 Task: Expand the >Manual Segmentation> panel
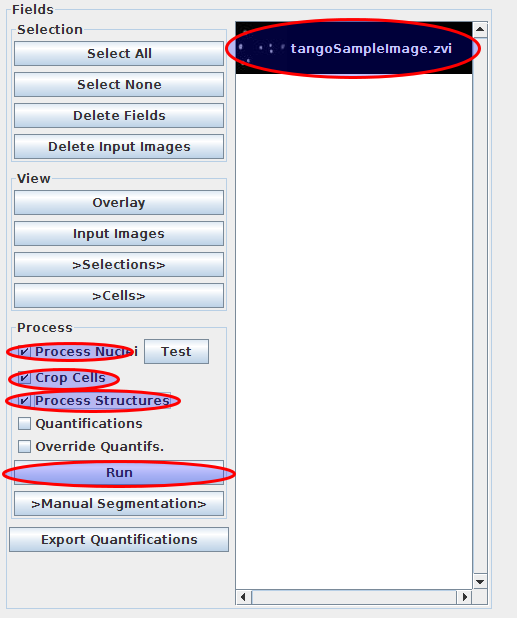coord(119,504)
